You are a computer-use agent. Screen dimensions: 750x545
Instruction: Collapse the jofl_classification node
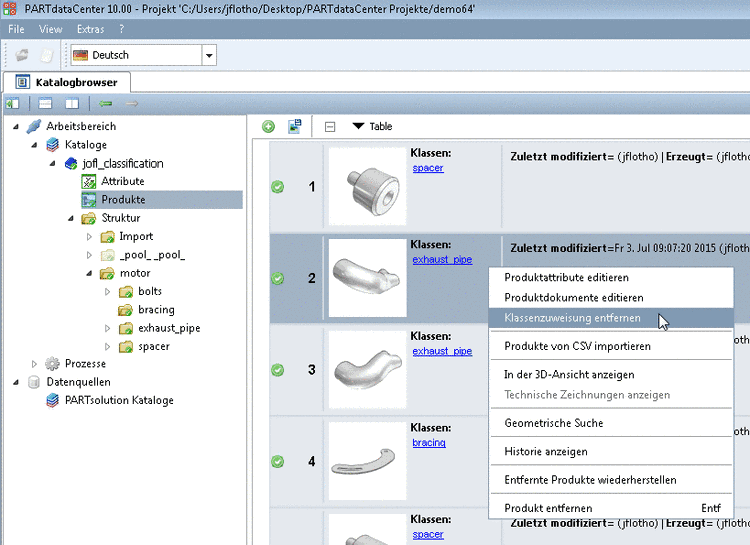53,164
